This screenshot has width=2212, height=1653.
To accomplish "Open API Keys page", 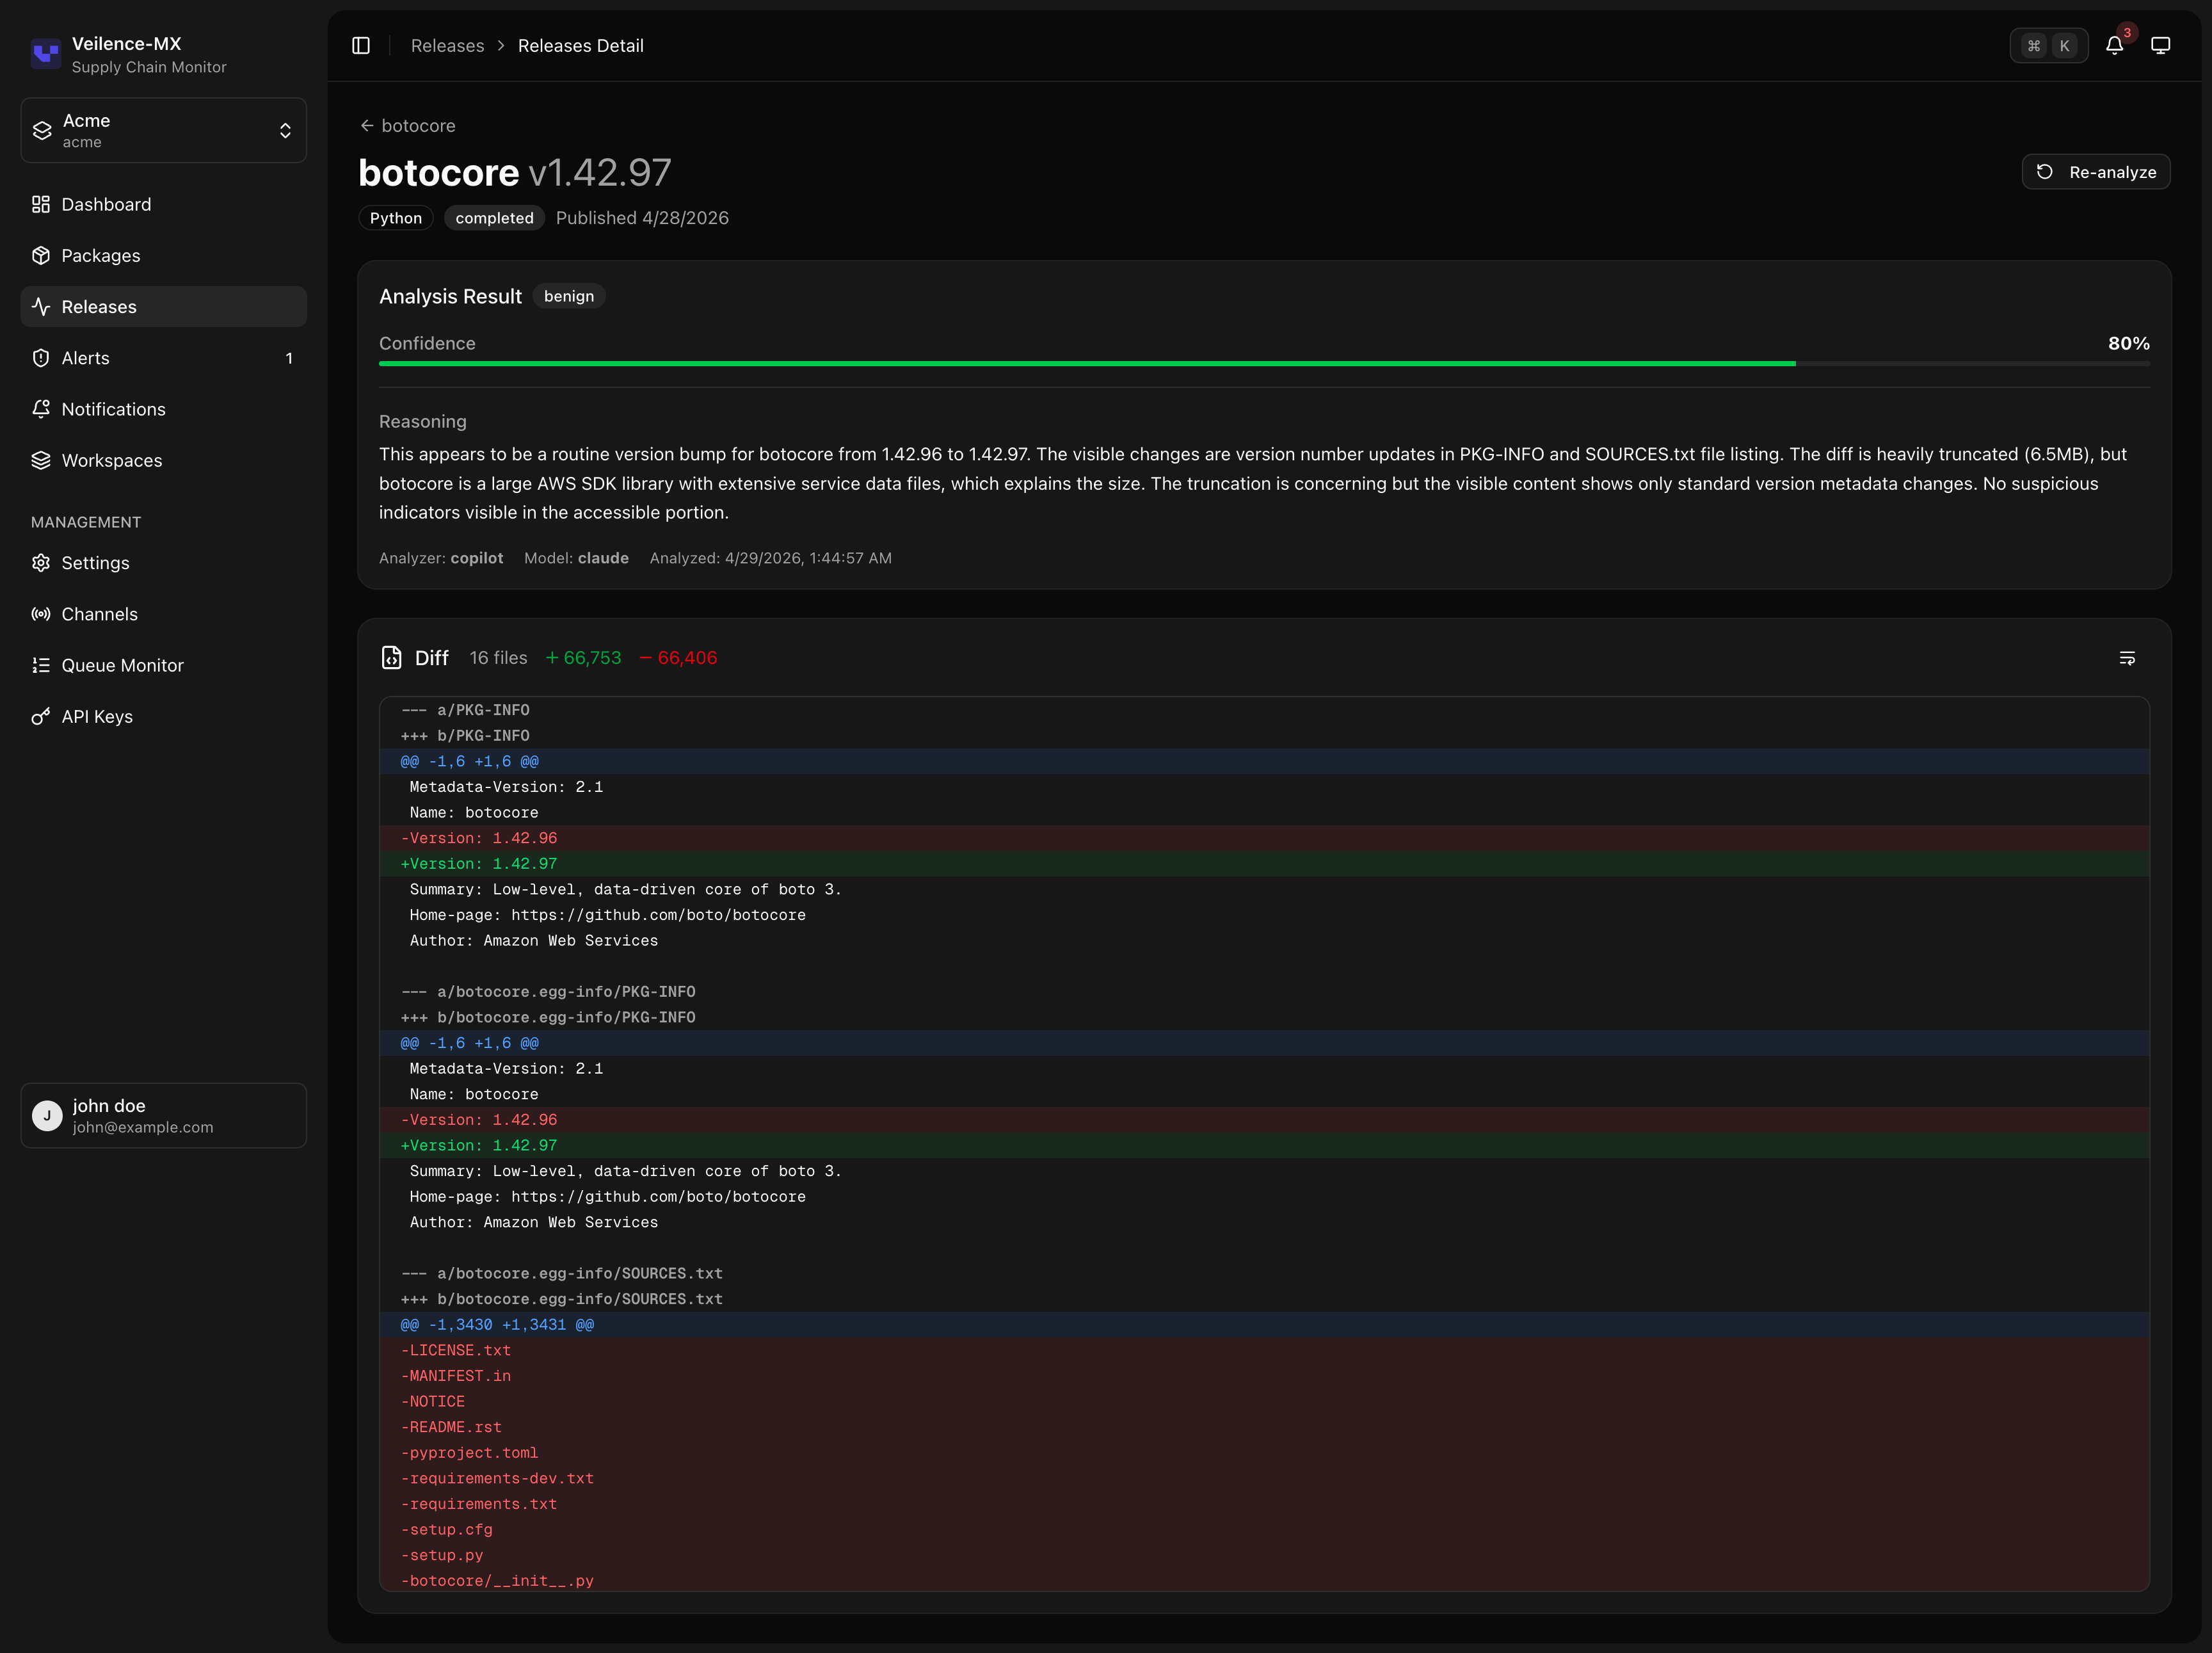I will point(164,716).
